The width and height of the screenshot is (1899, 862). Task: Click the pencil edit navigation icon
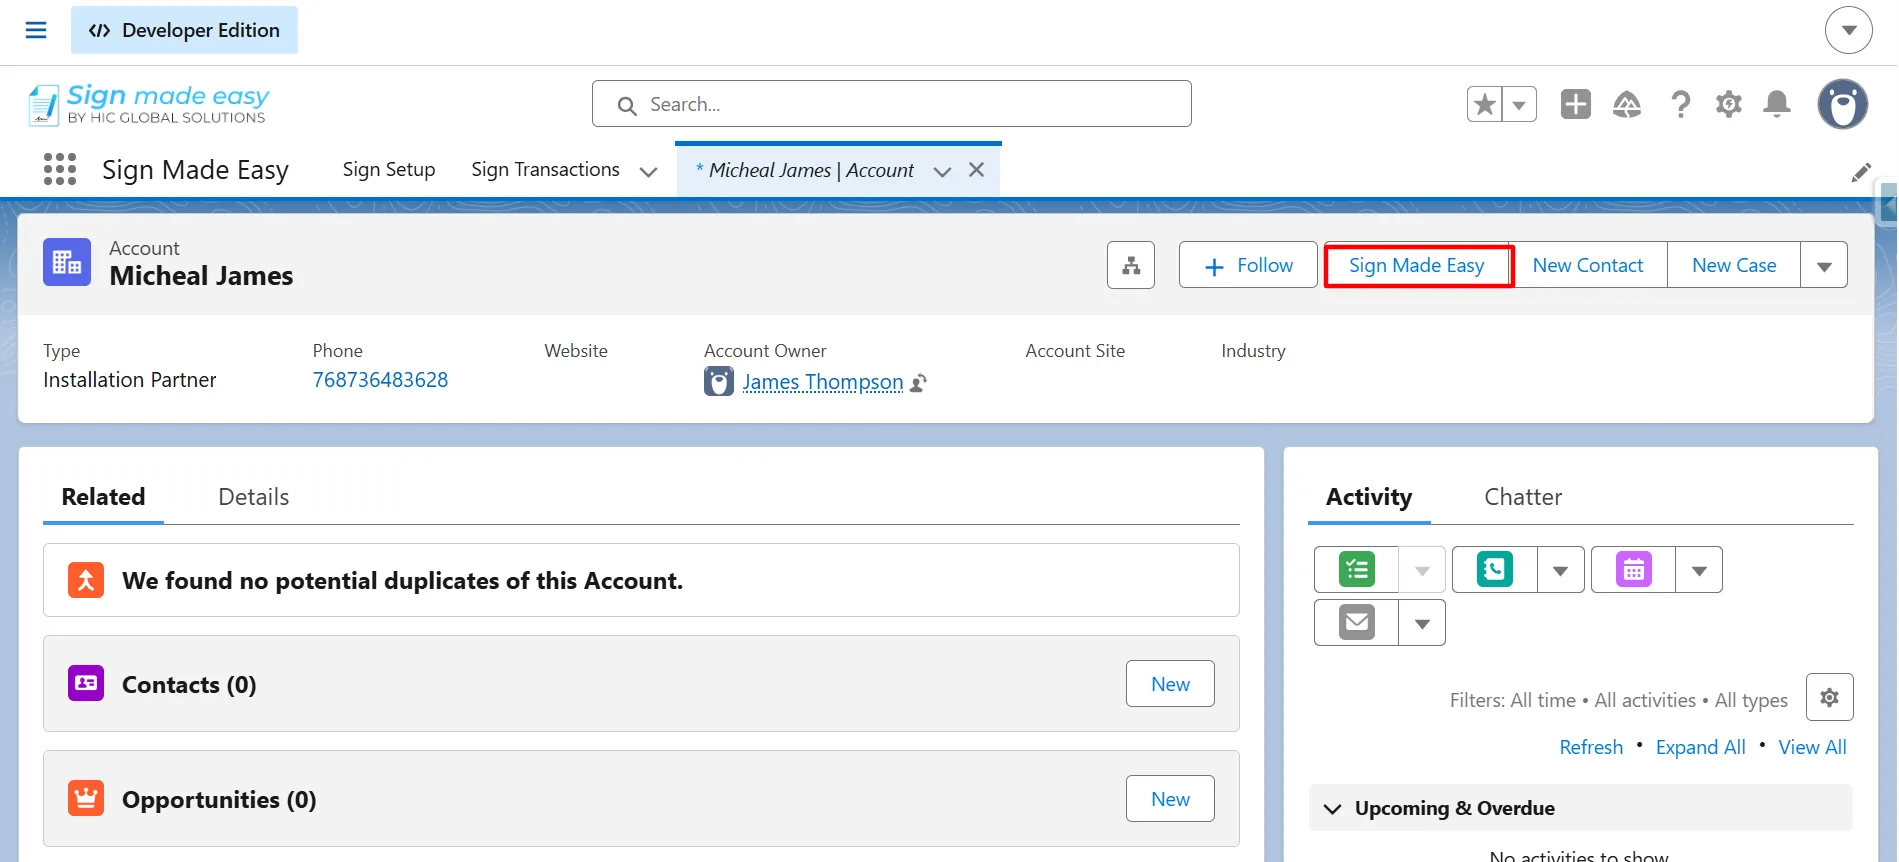1860,173
